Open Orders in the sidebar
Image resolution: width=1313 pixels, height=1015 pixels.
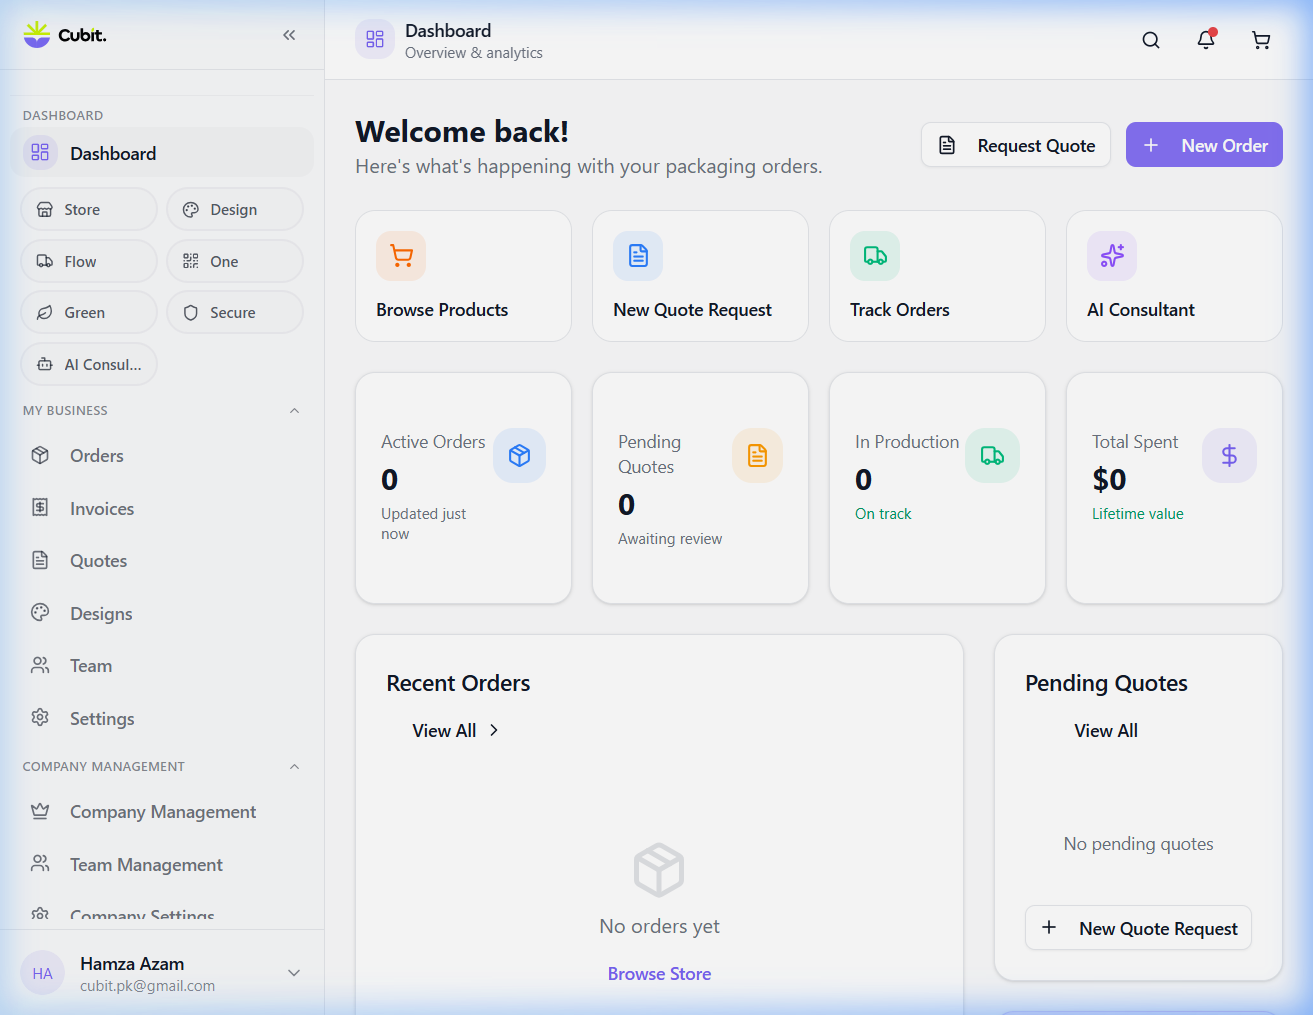(163, 455)
